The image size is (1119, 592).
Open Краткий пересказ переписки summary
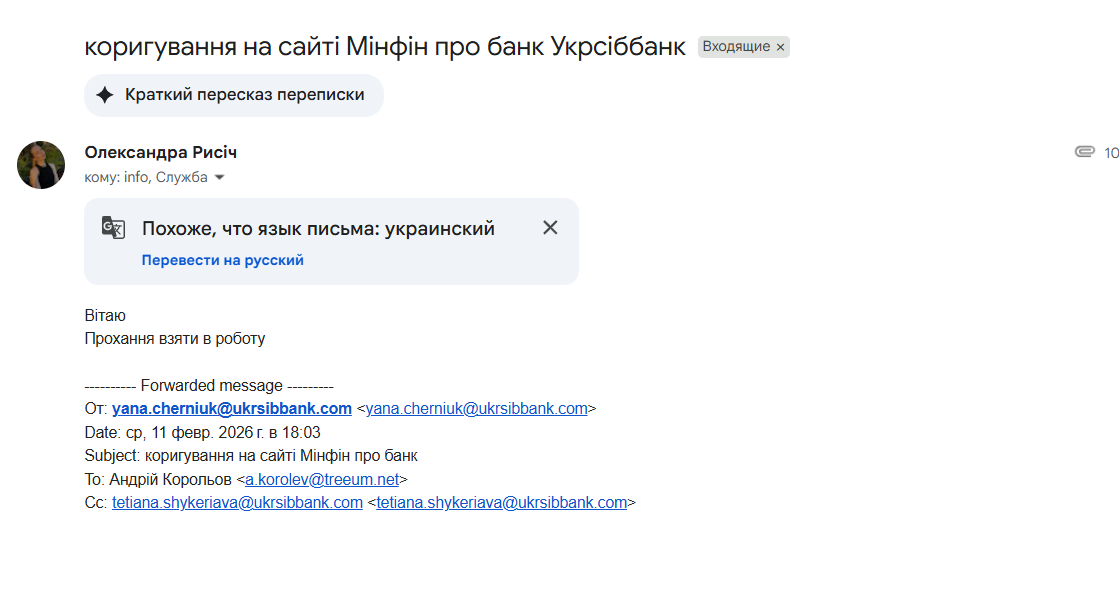(233, 95)
